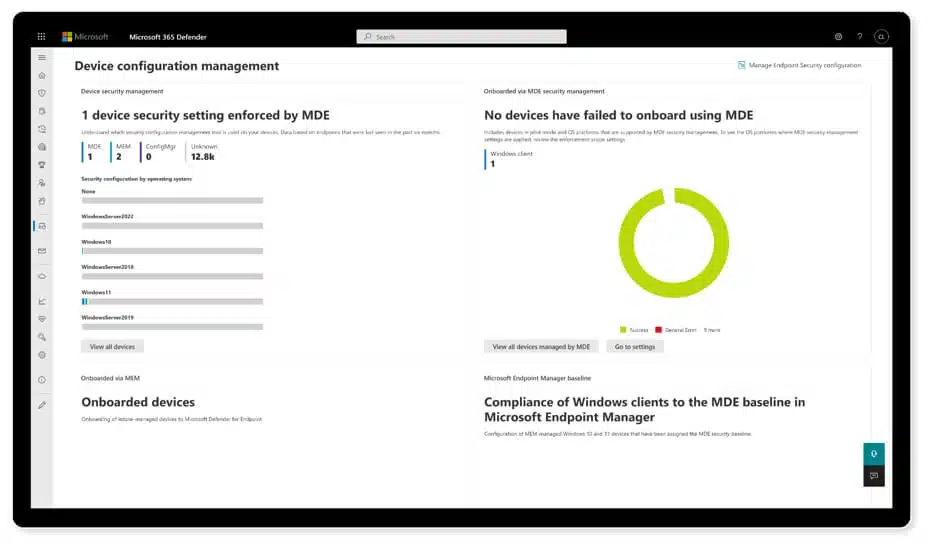Screen dimensions: 935x552
Task: Click 'No devices have failed to onboard' heading
Action: coord(618,115)
